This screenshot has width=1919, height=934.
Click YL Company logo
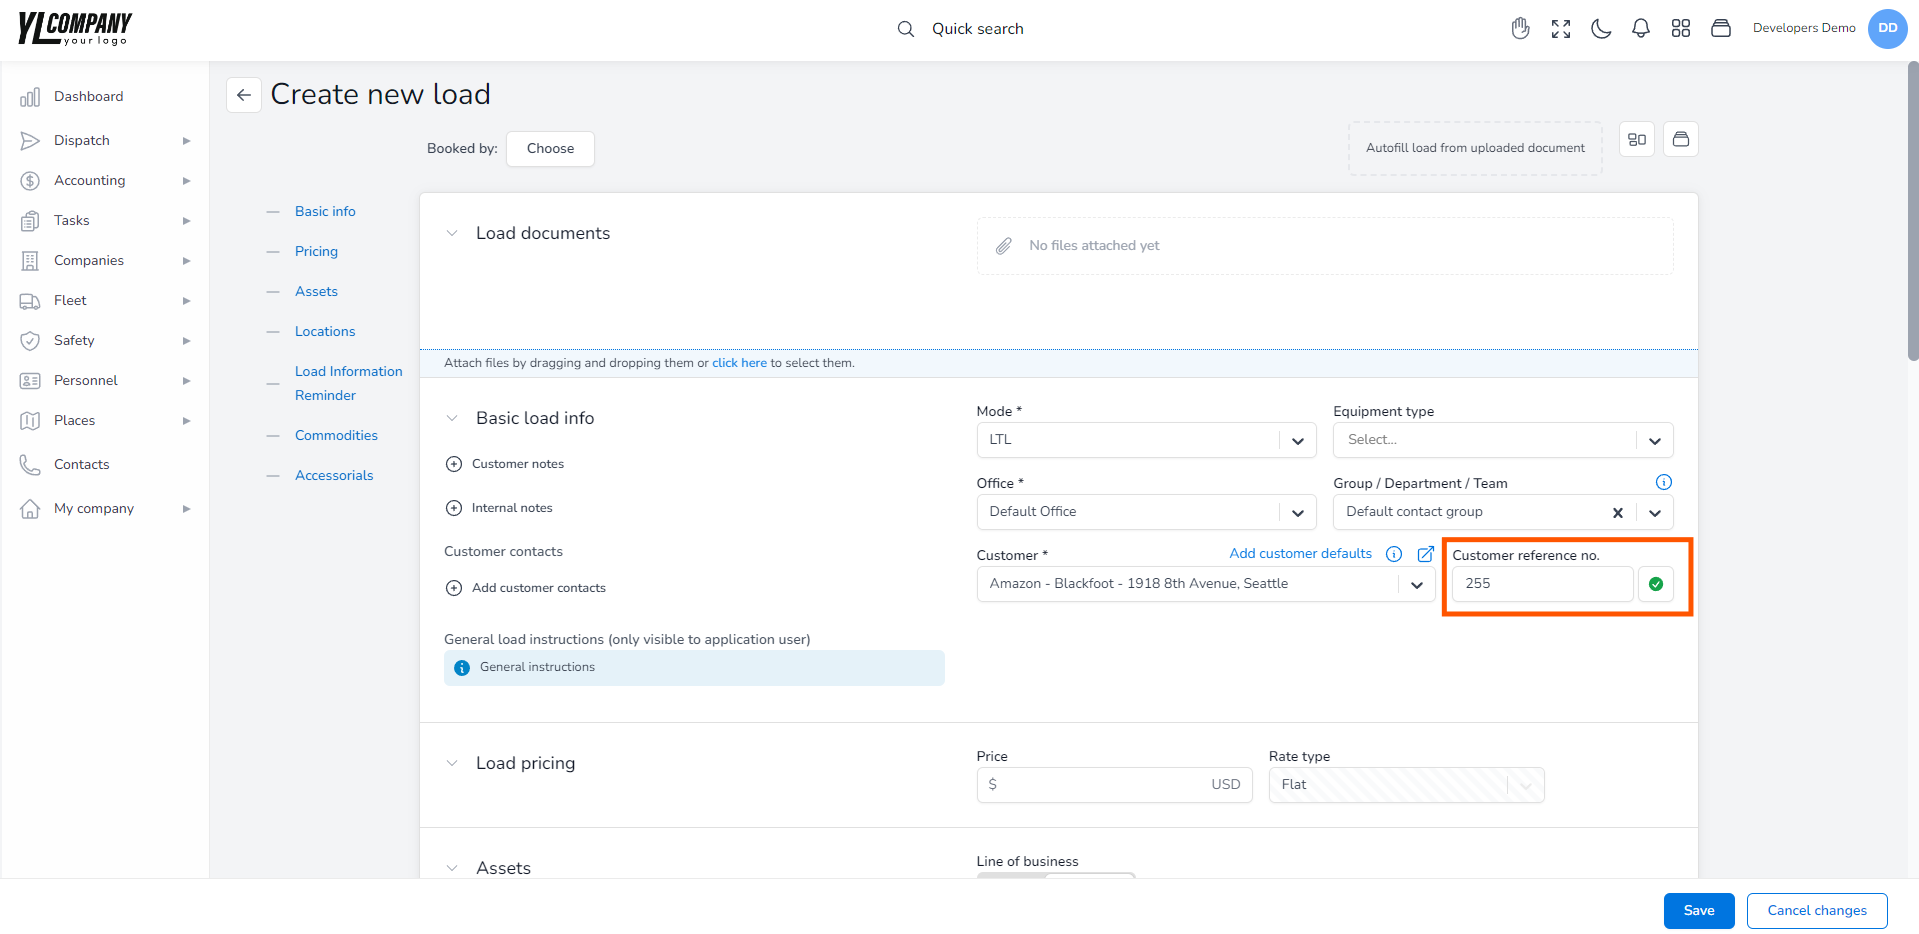pyautogui.click(x=75, y=28)
